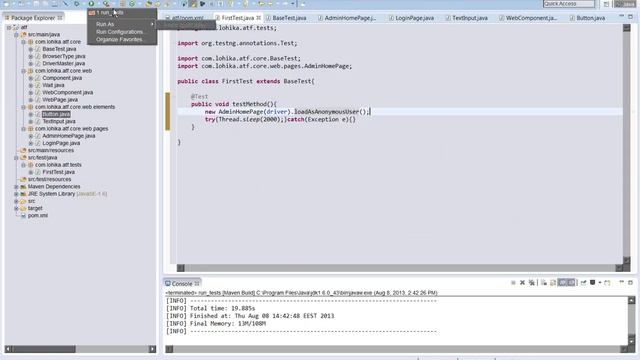Click the Display Selected Console icon

592,282
